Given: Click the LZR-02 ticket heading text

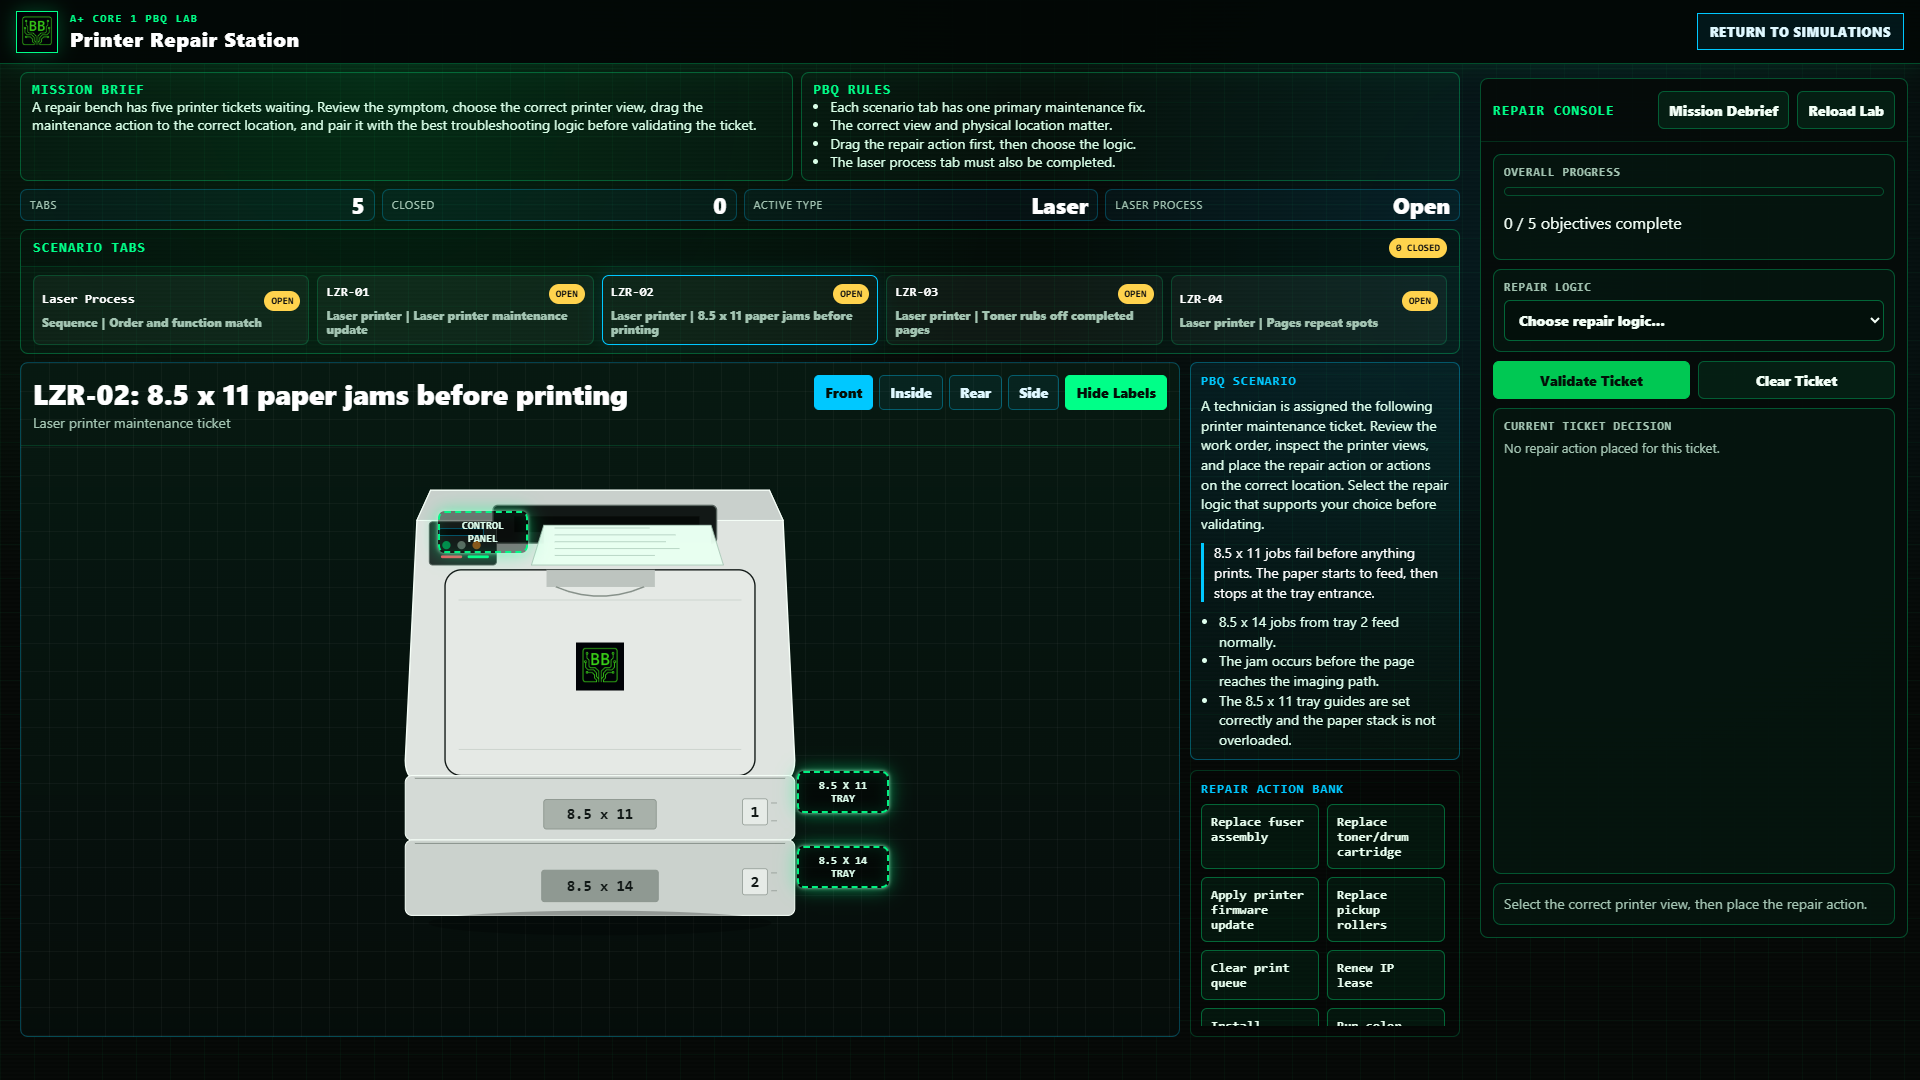Looking at the screenshot, I should click(x=330, y=396).
